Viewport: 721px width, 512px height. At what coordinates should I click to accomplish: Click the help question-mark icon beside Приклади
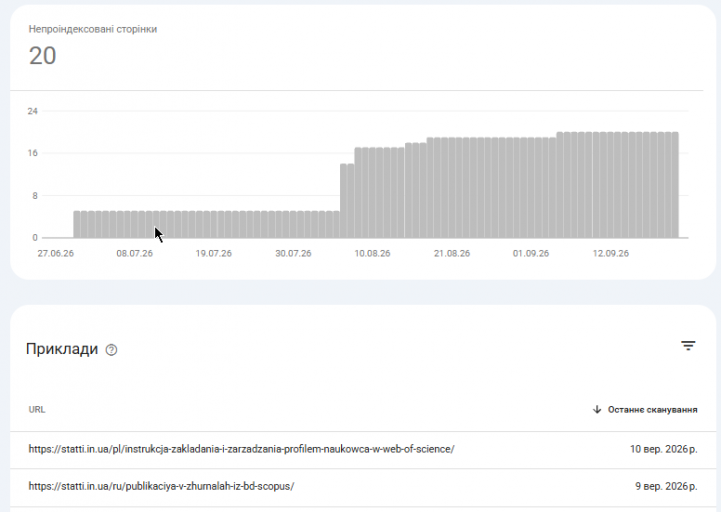tap(111, 350)
